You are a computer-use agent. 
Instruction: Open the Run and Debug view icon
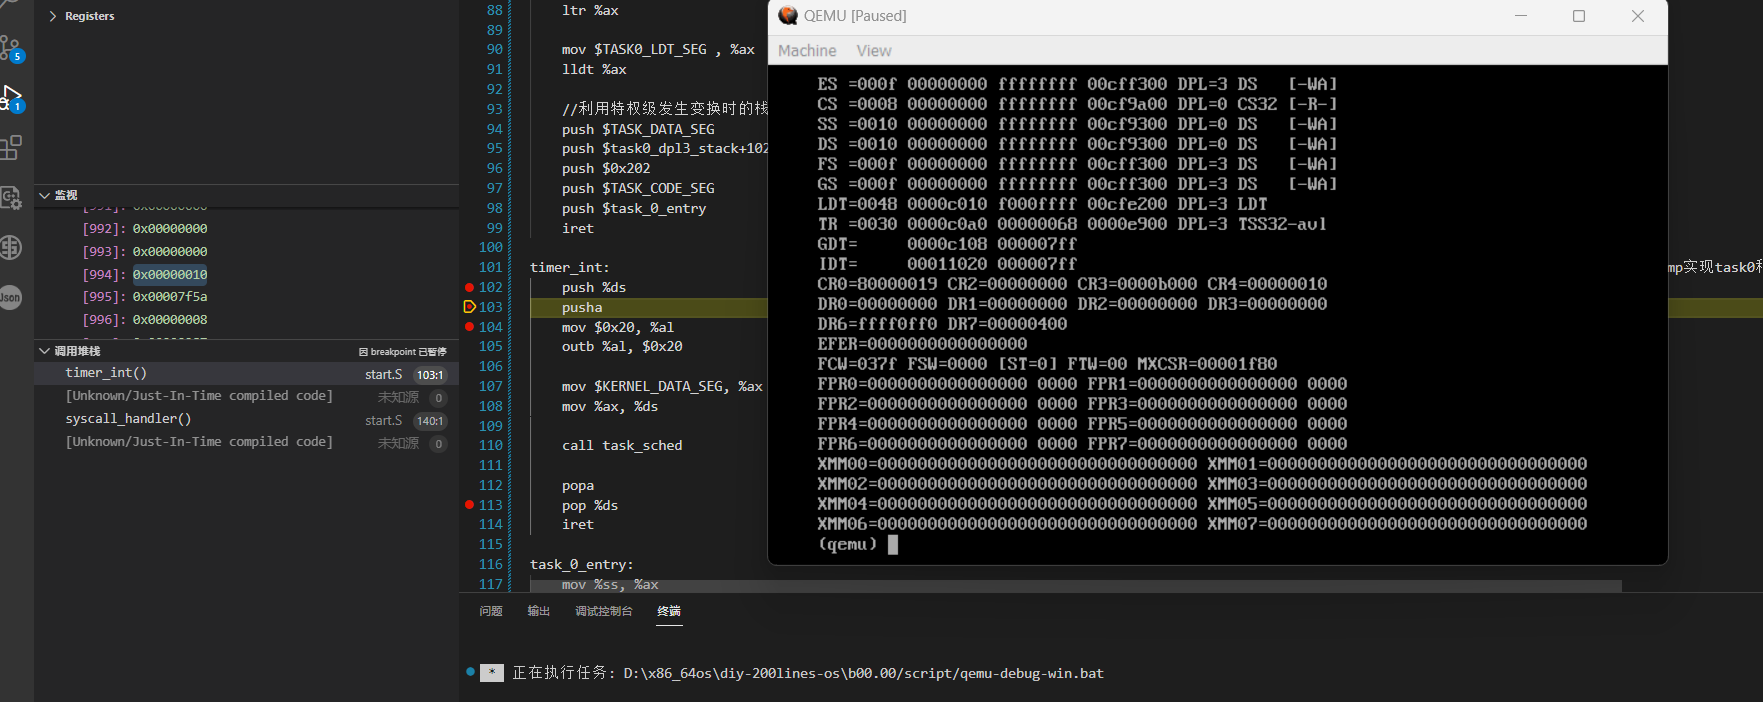(12, 98)
